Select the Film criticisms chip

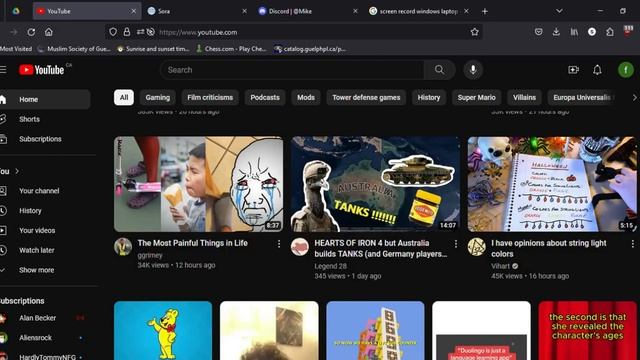pos(210,98)
